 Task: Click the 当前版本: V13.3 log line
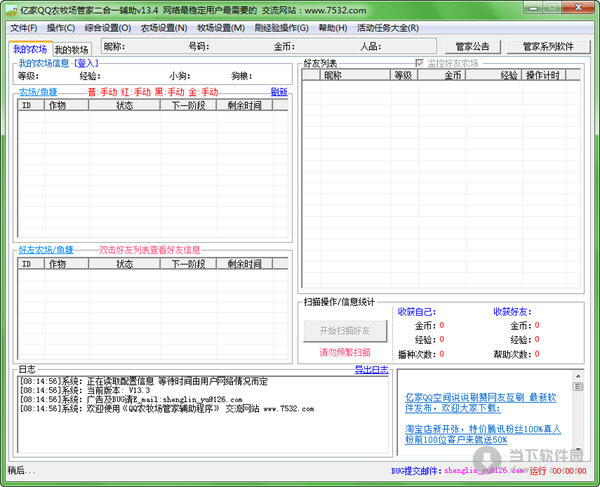(x=85, y=390)
